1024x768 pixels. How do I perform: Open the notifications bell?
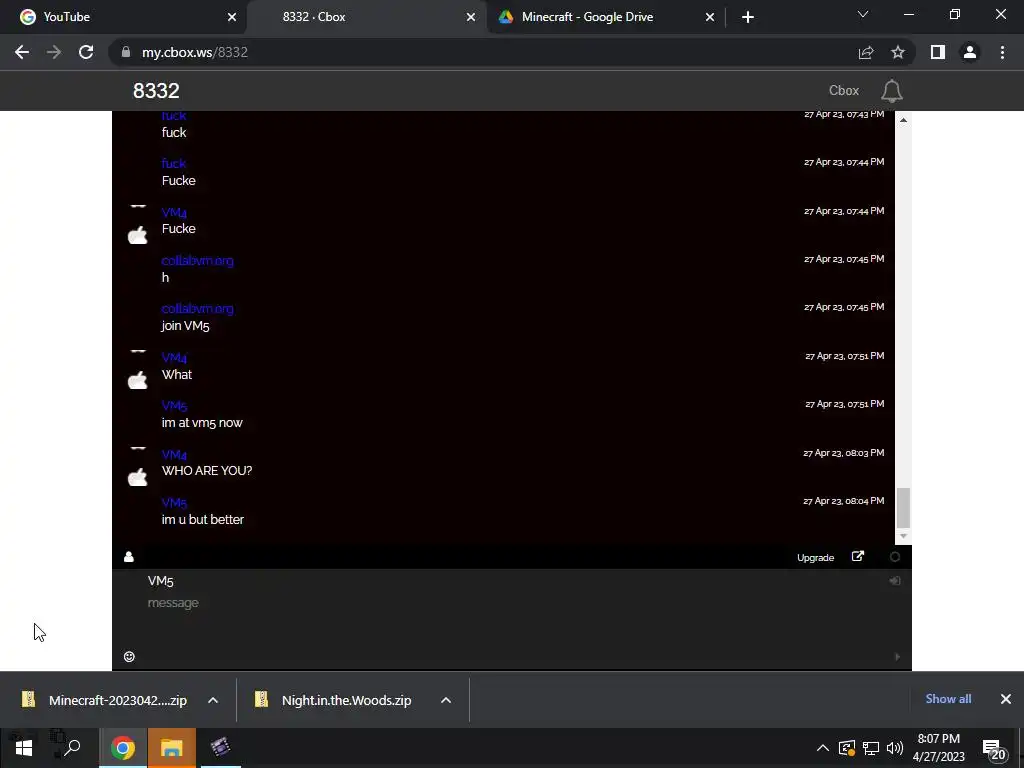click(x=891, y=91)
